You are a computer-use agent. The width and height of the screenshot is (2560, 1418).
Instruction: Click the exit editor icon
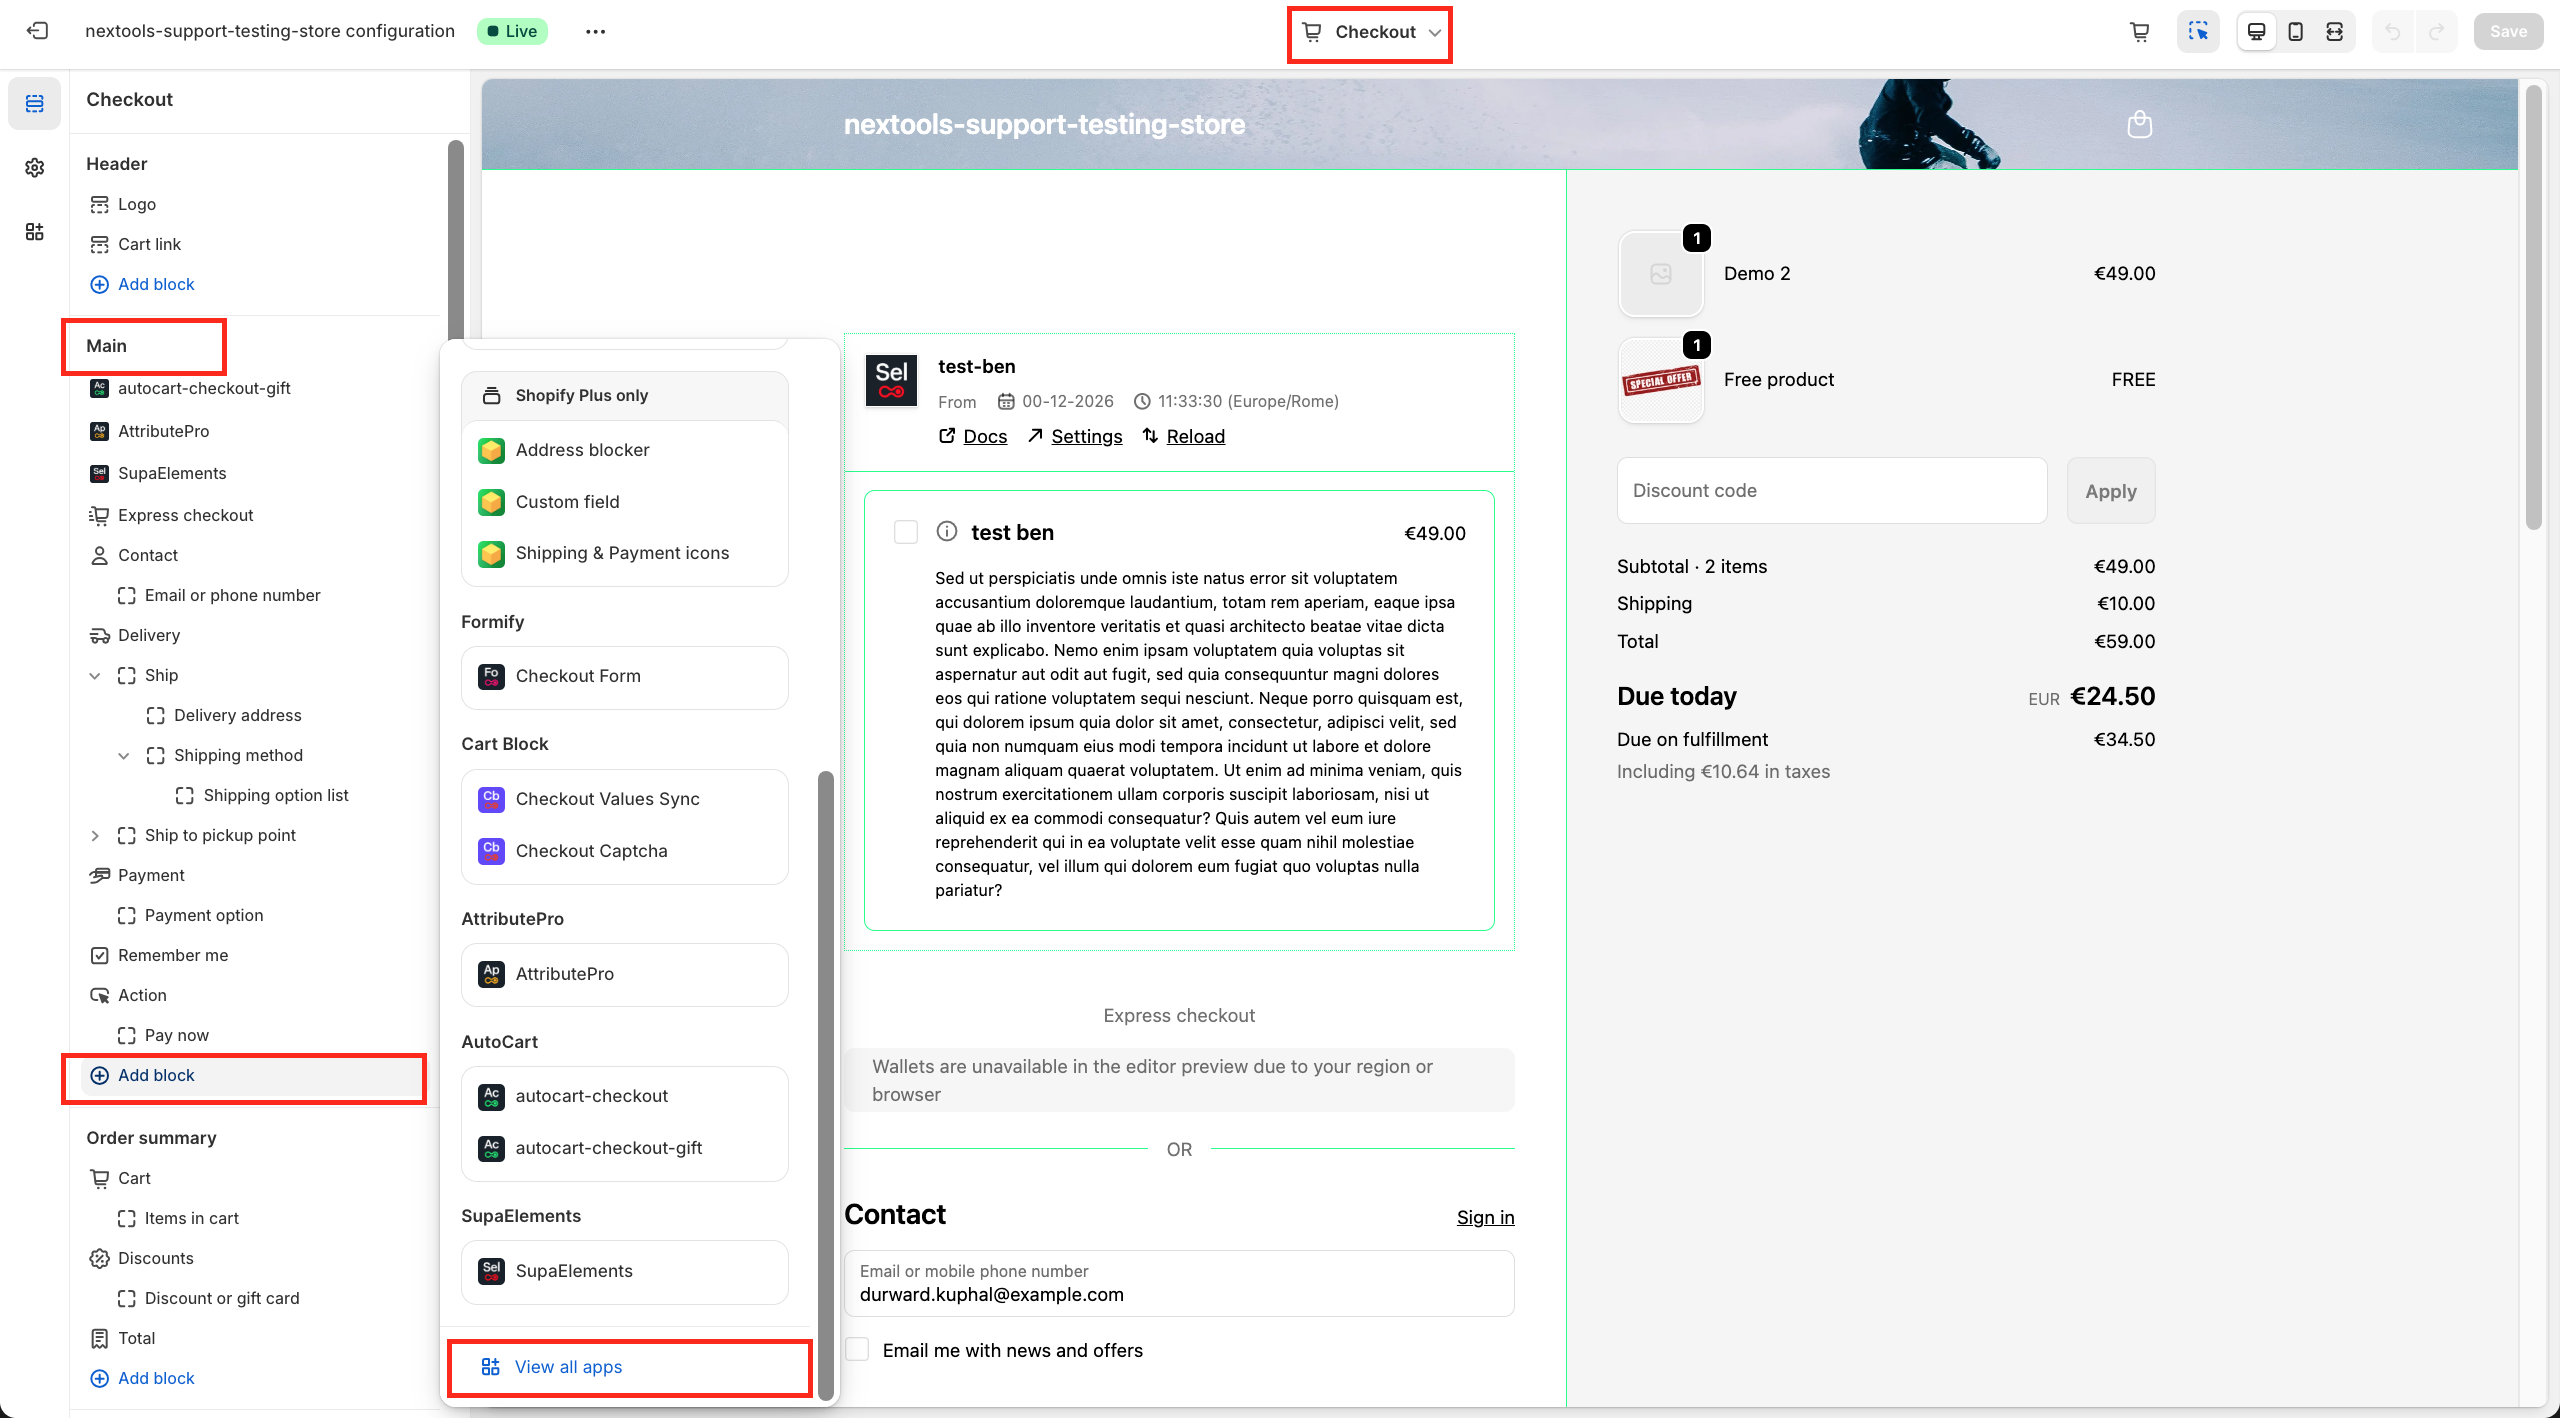[37, 31]
